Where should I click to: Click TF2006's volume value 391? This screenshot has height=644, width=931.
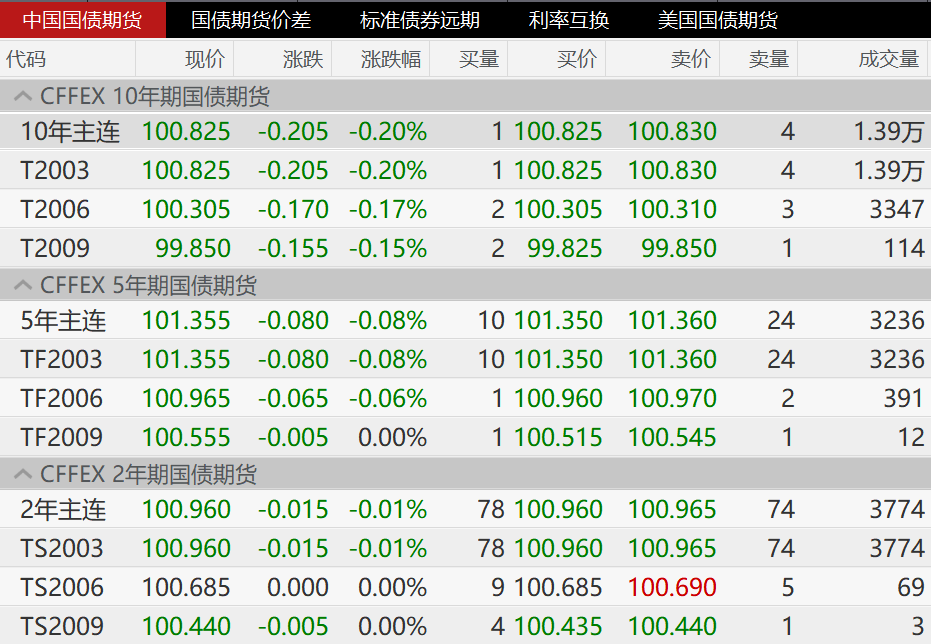(904, 398)
